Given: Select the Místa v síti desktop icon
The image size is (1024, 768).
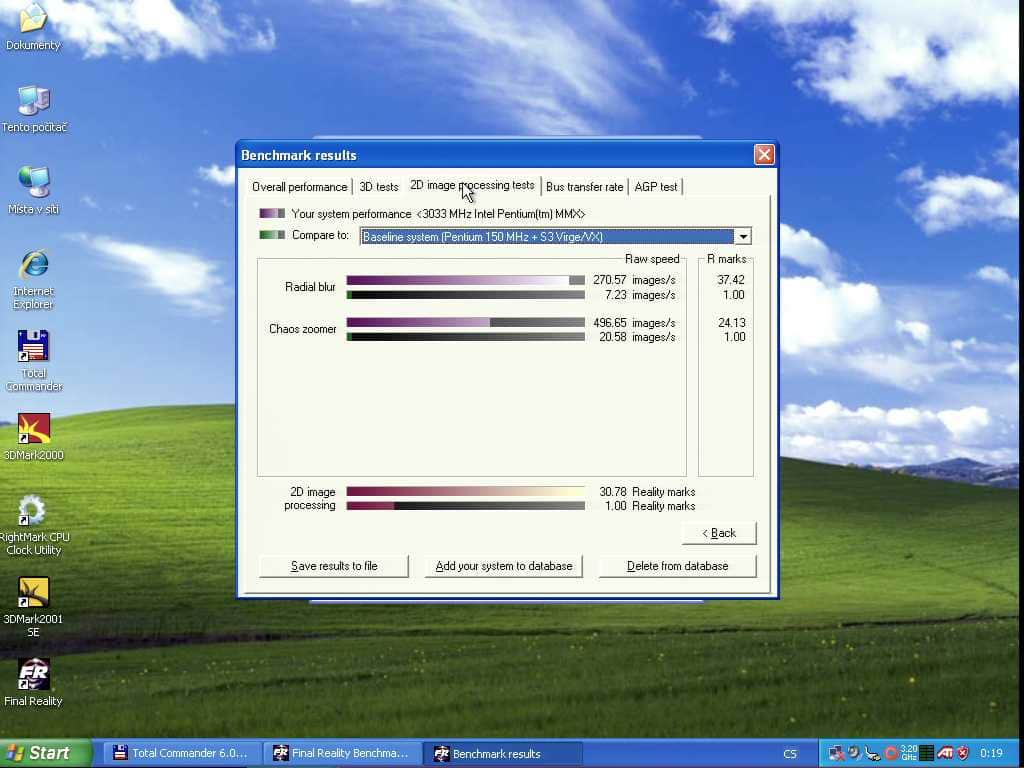Looking at the screenshot, I should pos(33,191).
